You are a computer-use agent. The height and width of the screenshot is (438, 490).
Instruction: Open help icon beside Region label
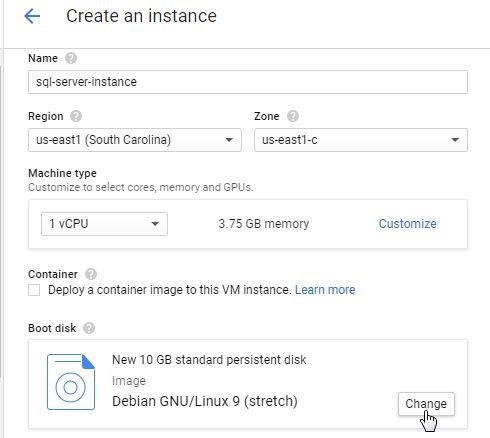76,116
